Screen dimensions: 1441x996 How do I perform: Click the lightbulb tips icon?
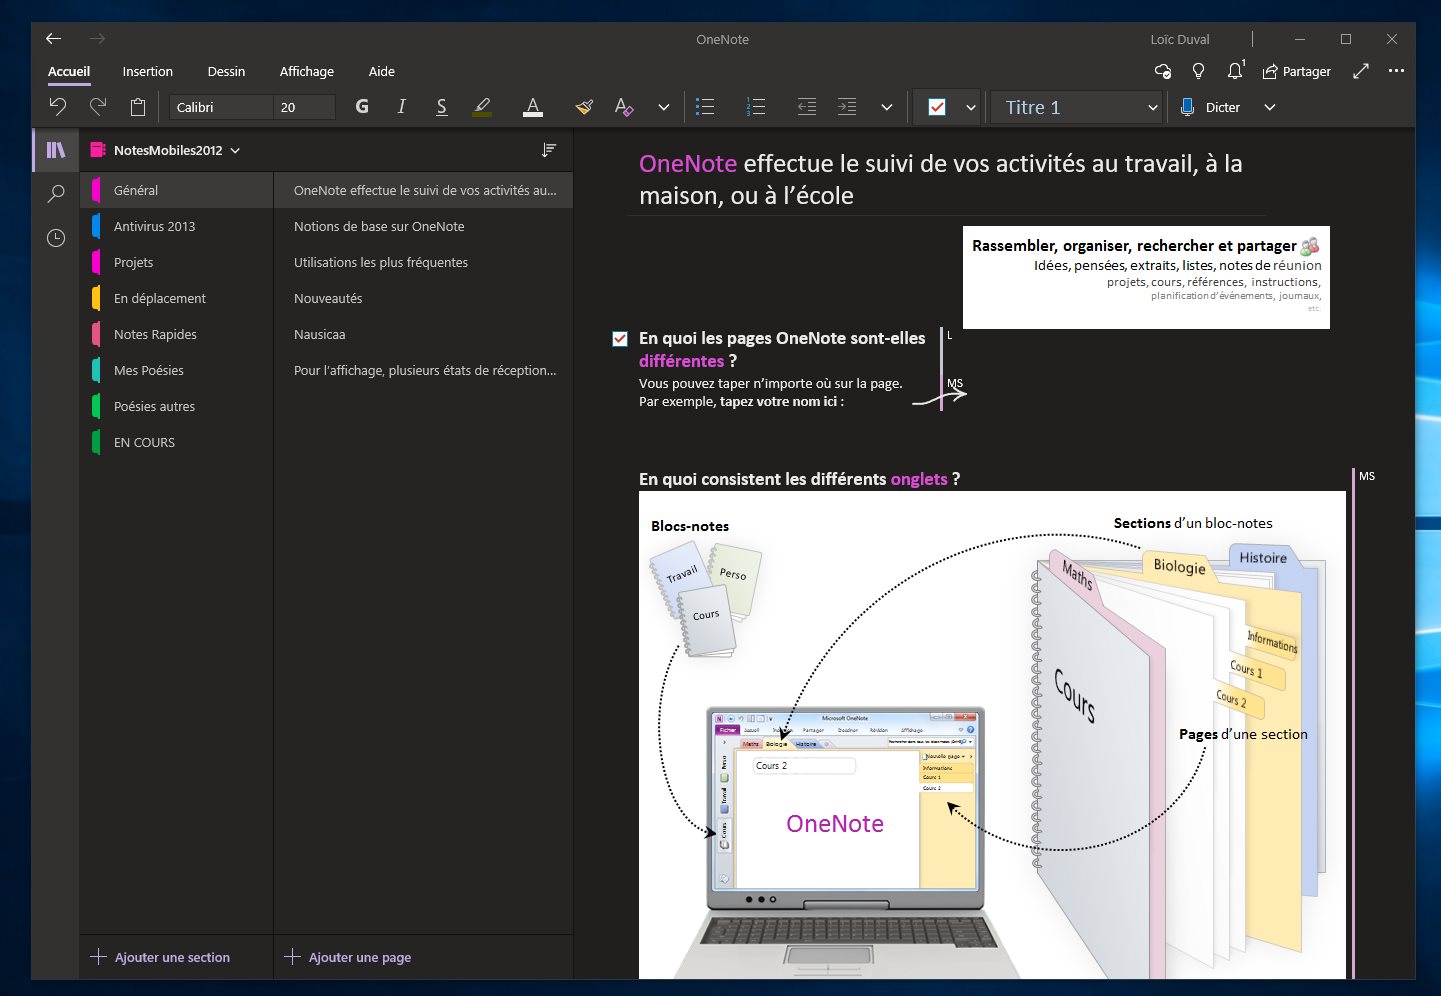pyautogui.click(x=1198, y=71)
